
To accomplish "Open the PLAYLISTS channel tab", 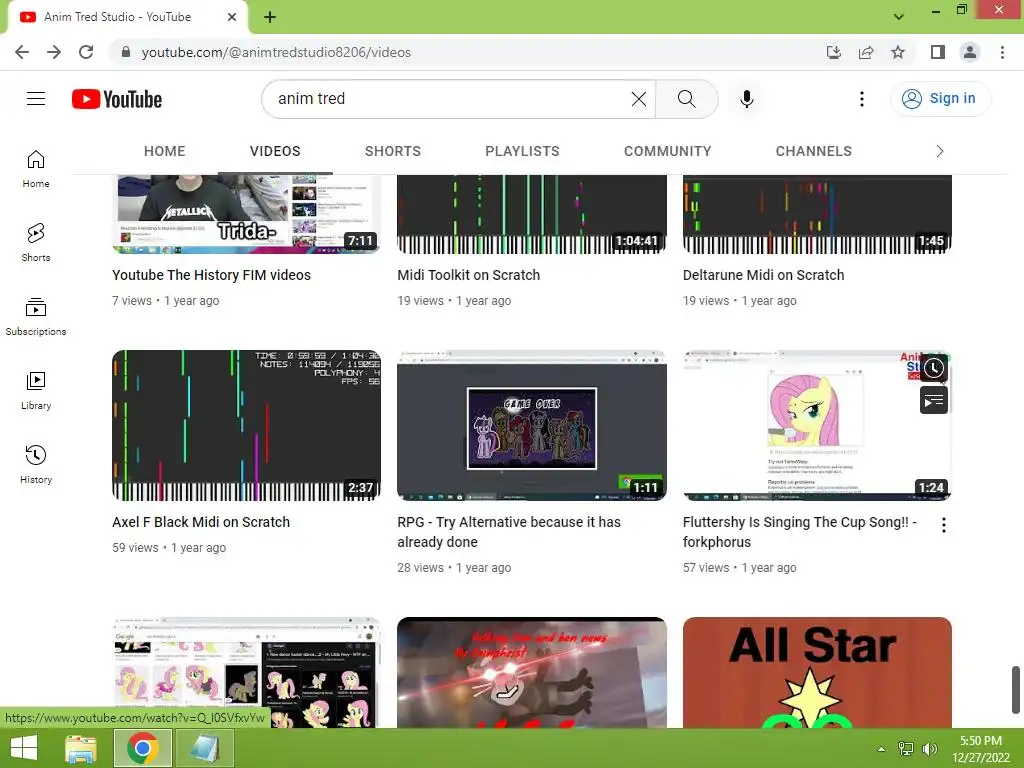I will (522, 151).
